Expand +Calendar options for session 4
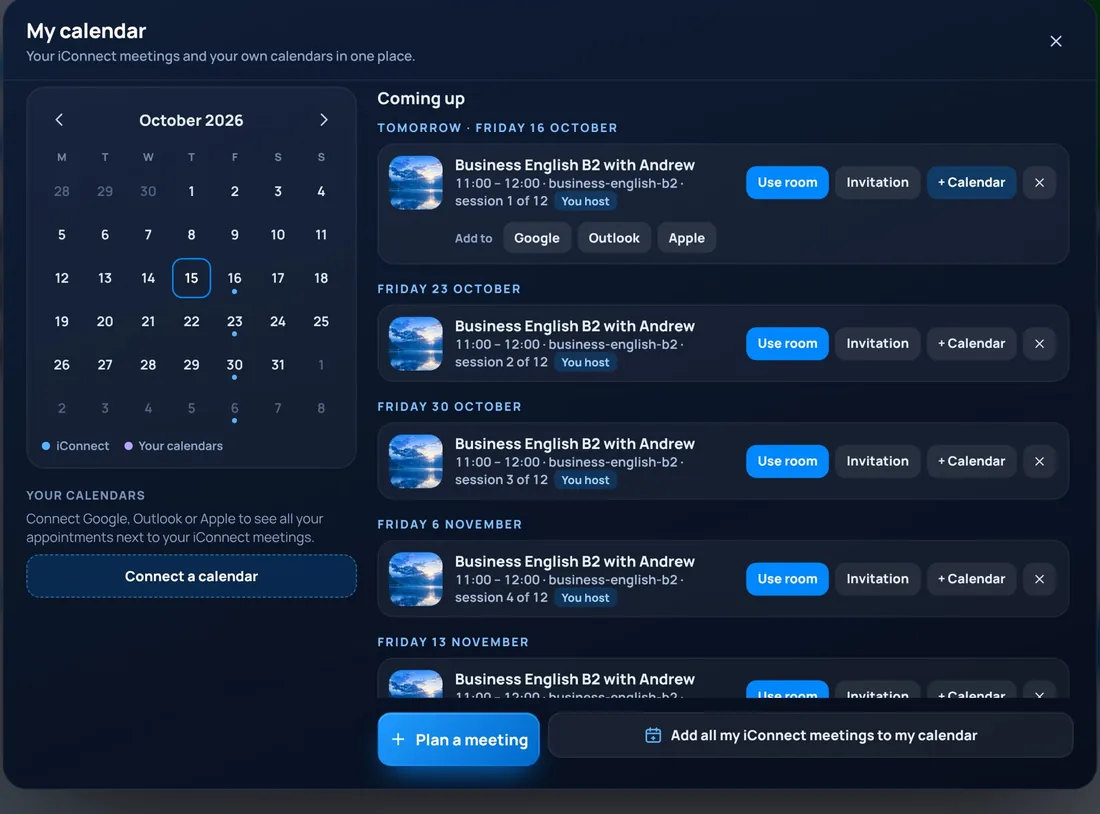1100x814 pixels. 972,580
